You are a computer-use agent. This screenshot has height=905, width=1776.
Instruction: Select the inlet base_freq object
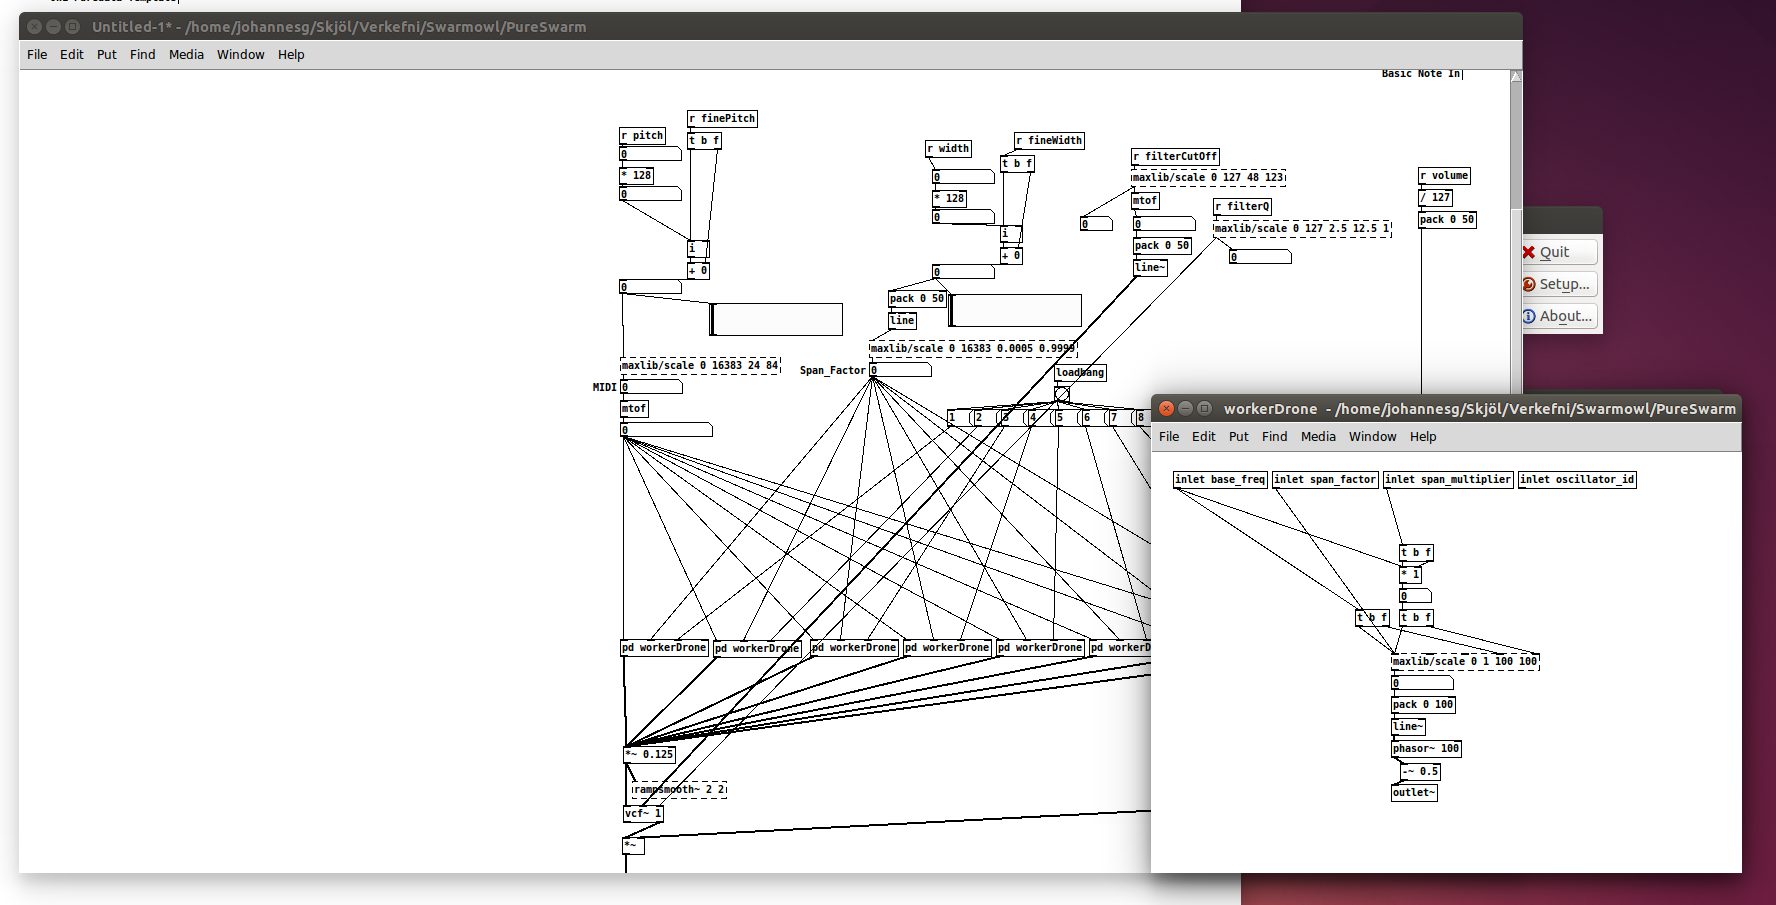[x=1220, y=479]
